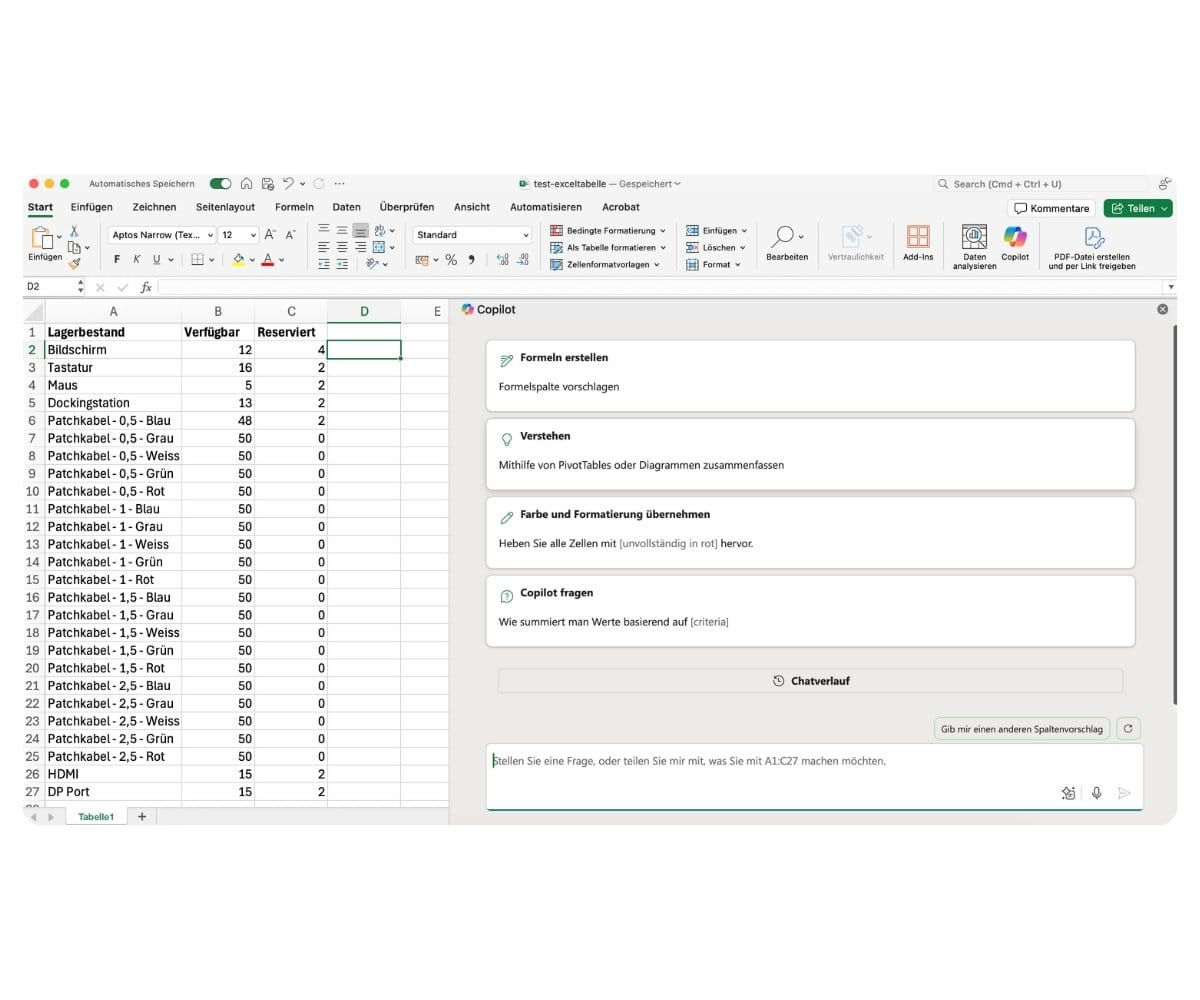Apply italic formatting with K button
The width and height of the screenshot is (1200, 1000).
pos(136,260)
